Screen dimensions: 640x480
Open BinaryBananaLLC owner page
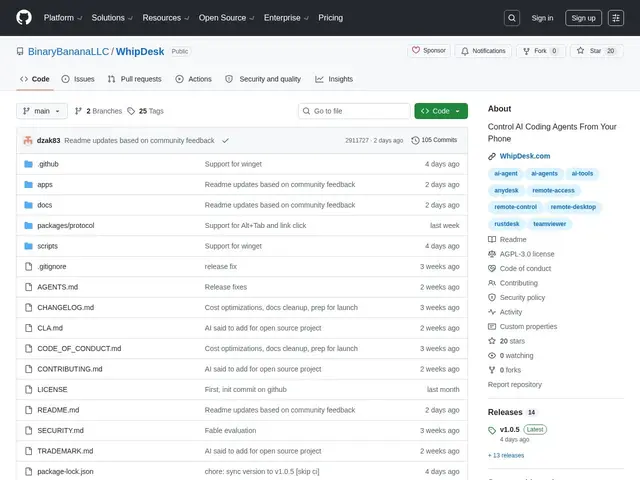(x=68, y=51)
